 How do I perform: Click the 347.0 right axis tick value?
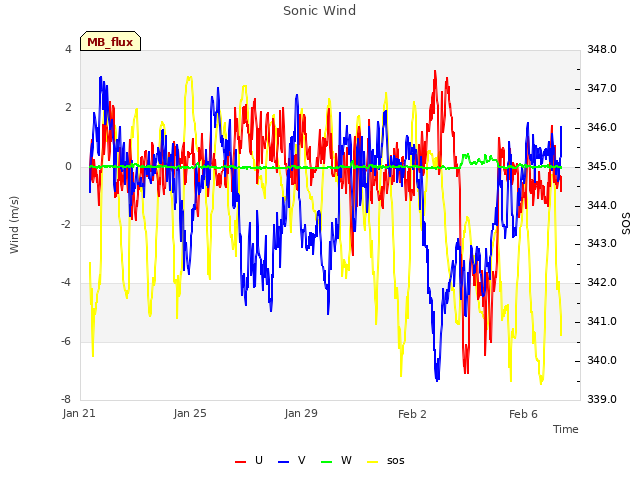(602, 88)
